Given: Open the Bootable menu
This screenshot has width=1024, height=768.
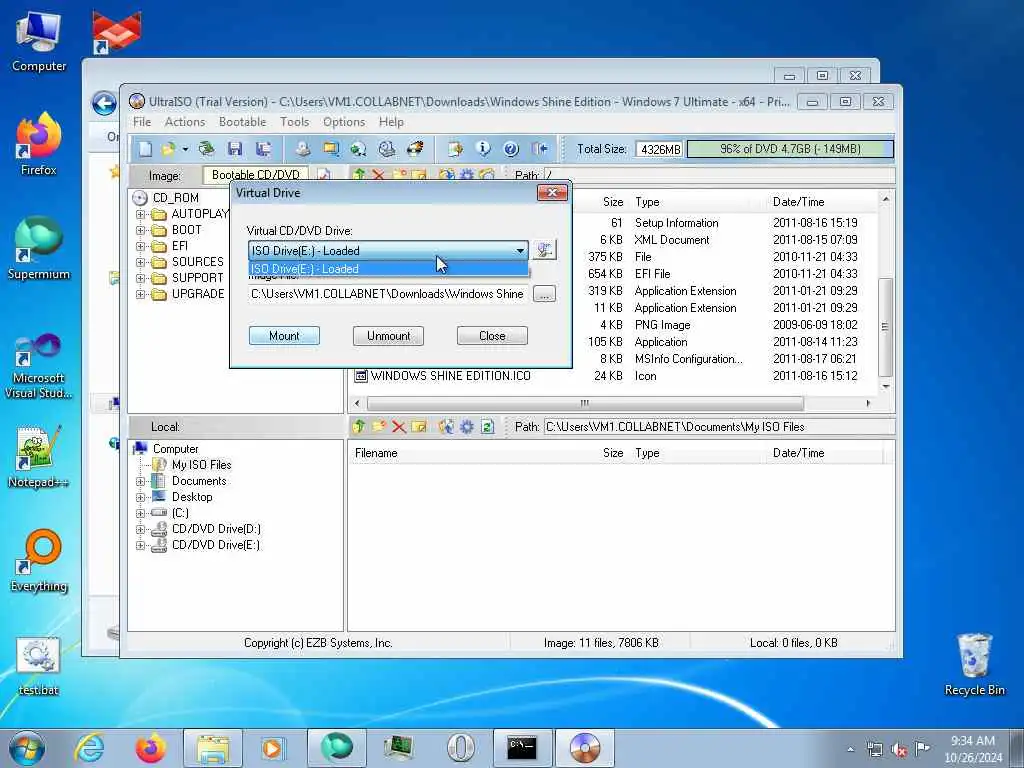Looking at the screenshot, I should click(242, 122).
